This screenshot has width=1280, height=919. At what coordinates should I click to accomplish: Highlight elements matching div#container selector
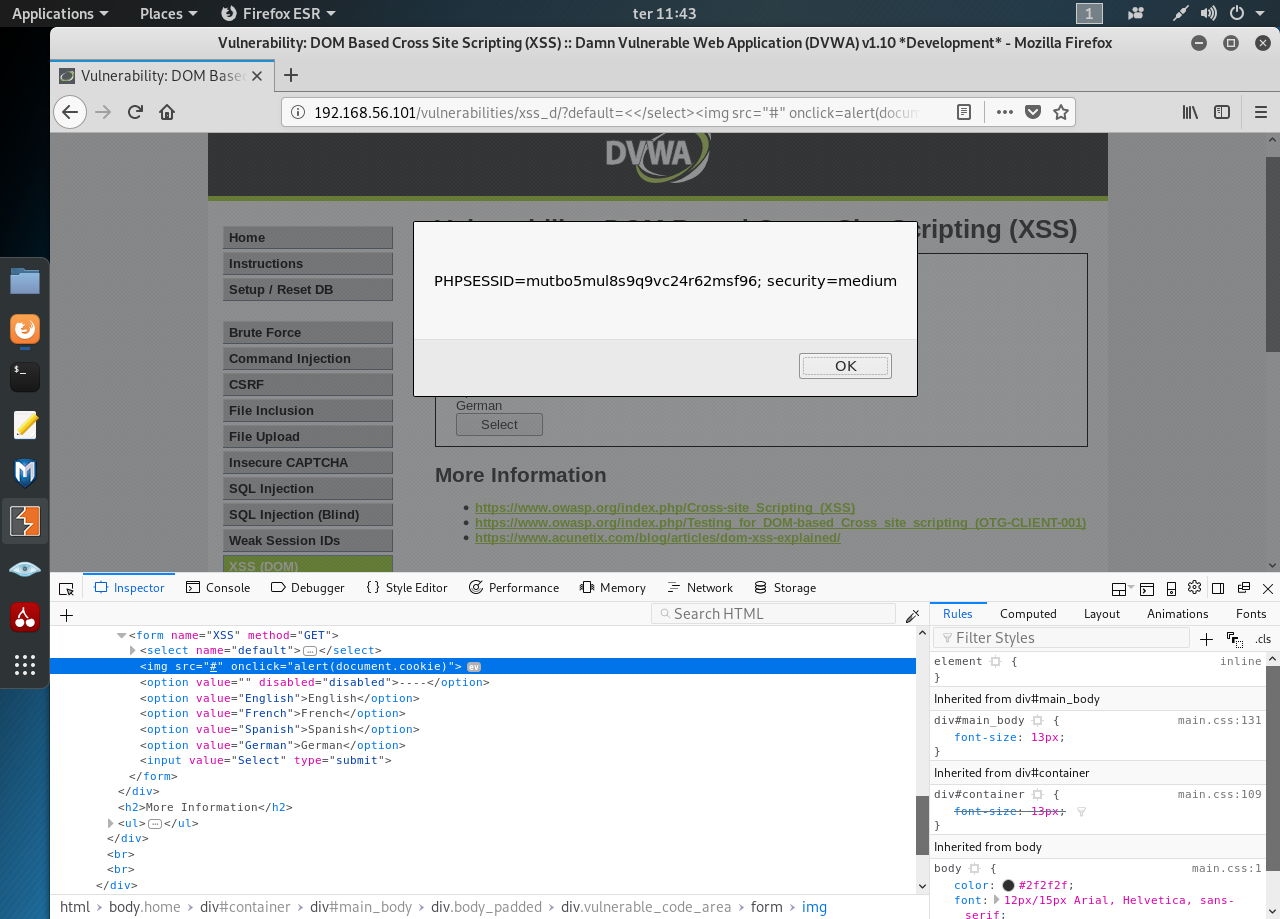(1037, 794)
